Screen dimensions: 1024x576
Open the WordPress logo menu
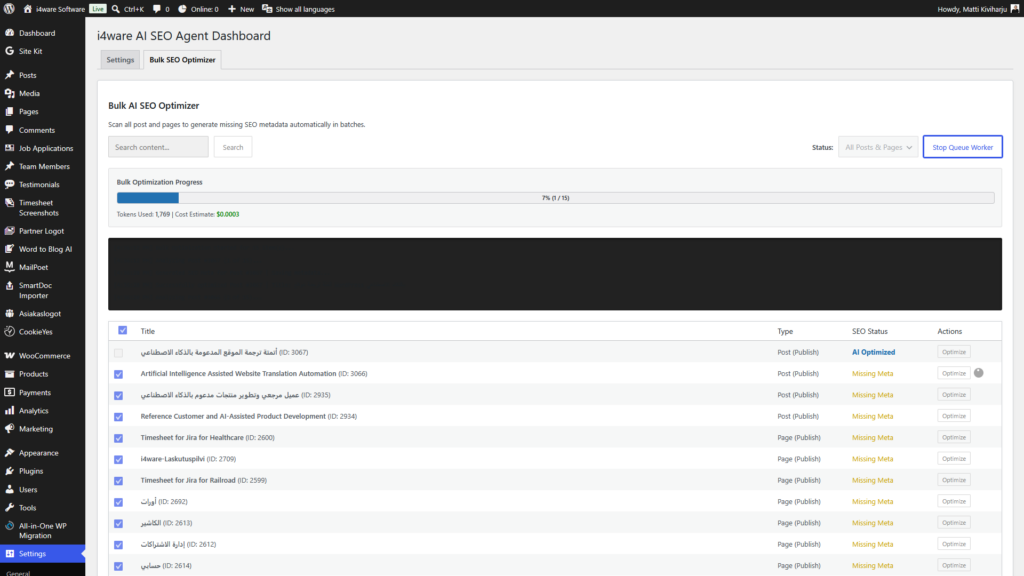9,8
